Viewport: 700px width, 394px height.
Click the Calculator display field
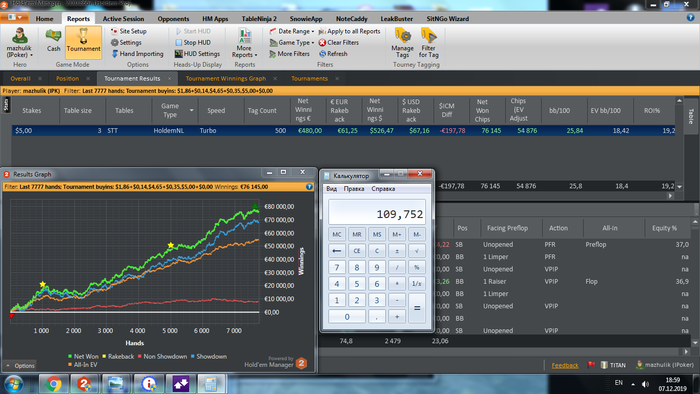coord(377,212)
